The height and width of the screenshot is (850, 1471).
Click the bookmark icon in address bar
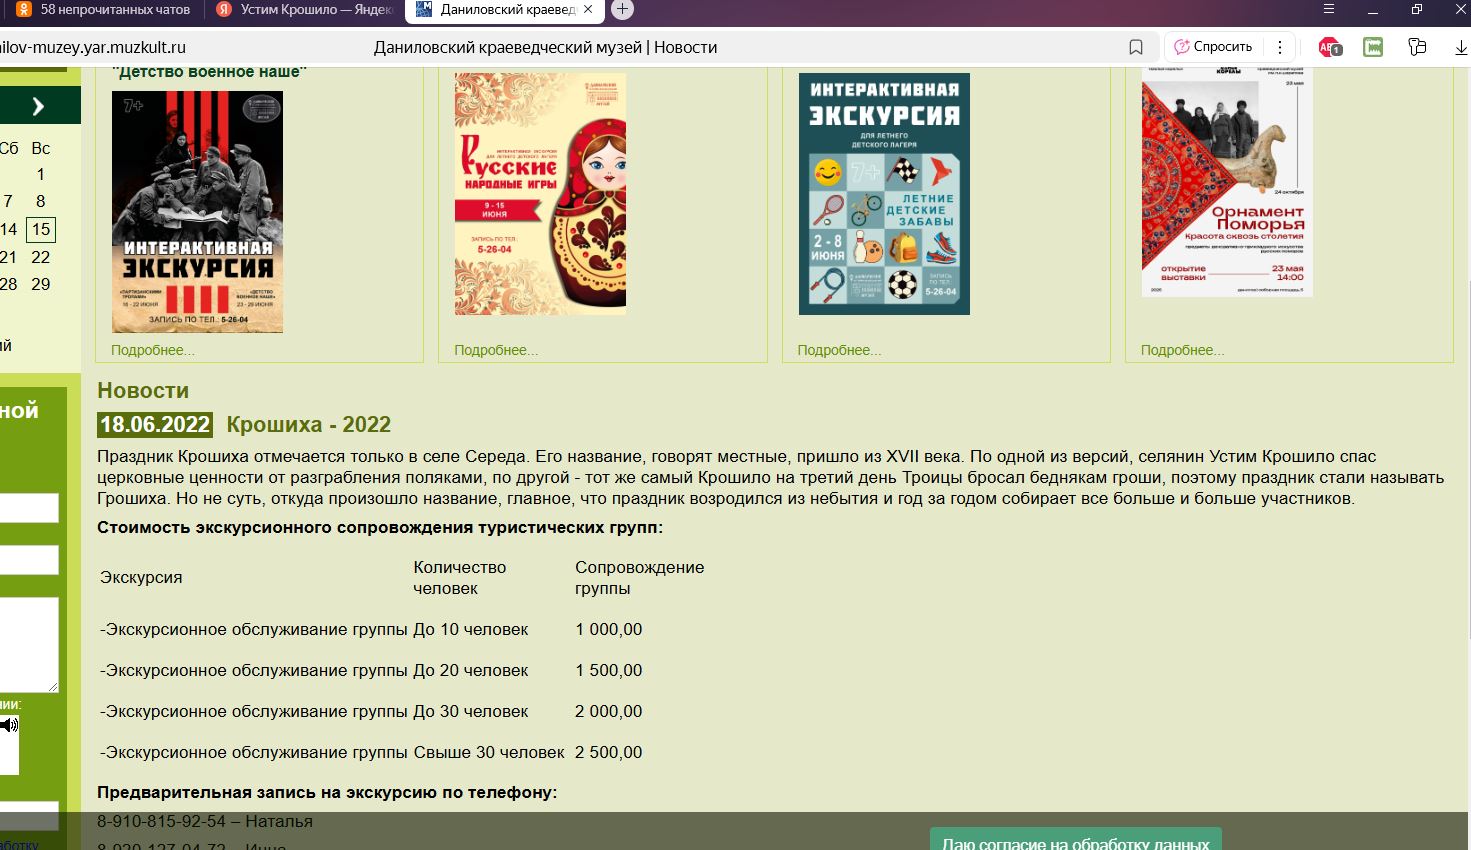click(1136, 47)
